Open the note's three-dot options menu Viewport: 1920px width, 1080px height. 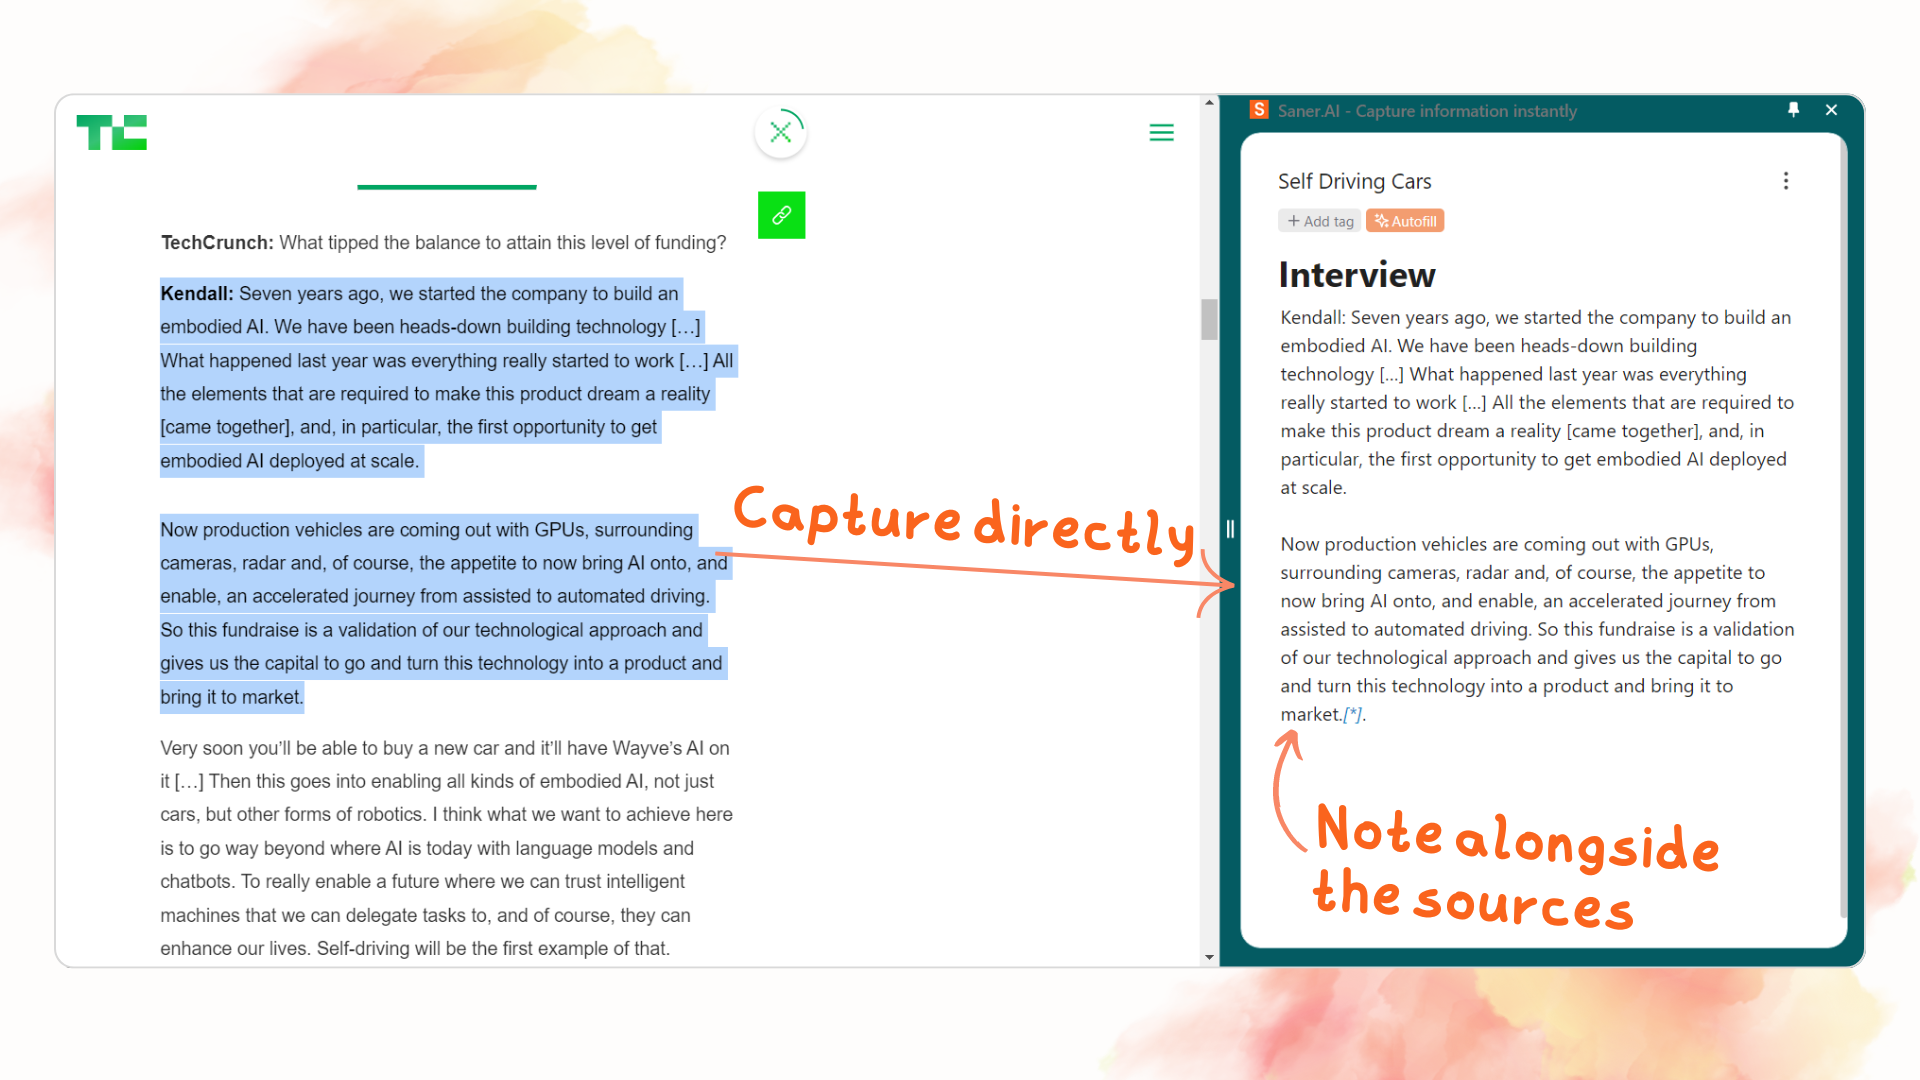[x=1785, y=181]
